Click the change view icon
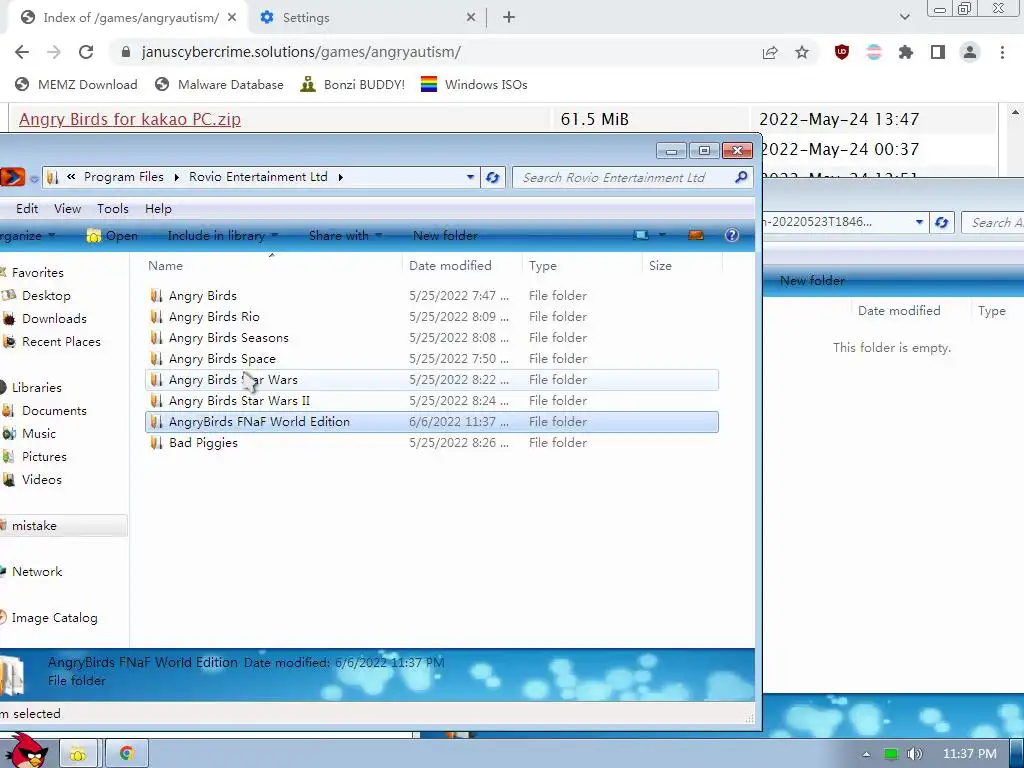Viewport: 1024px width, 768px height. point(641,235)
